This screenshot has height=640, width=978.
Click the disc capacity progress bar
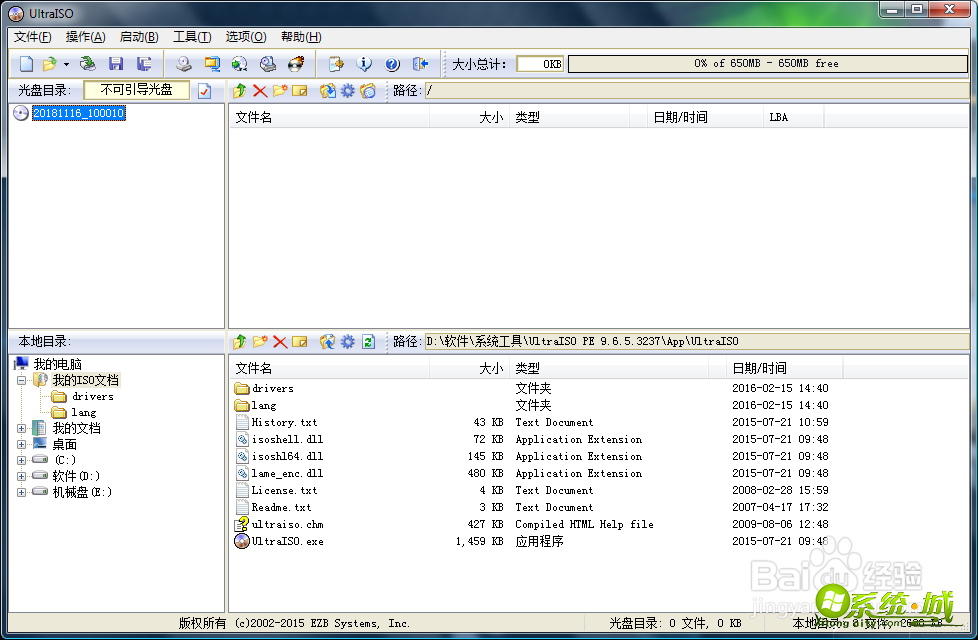point(770,63)
